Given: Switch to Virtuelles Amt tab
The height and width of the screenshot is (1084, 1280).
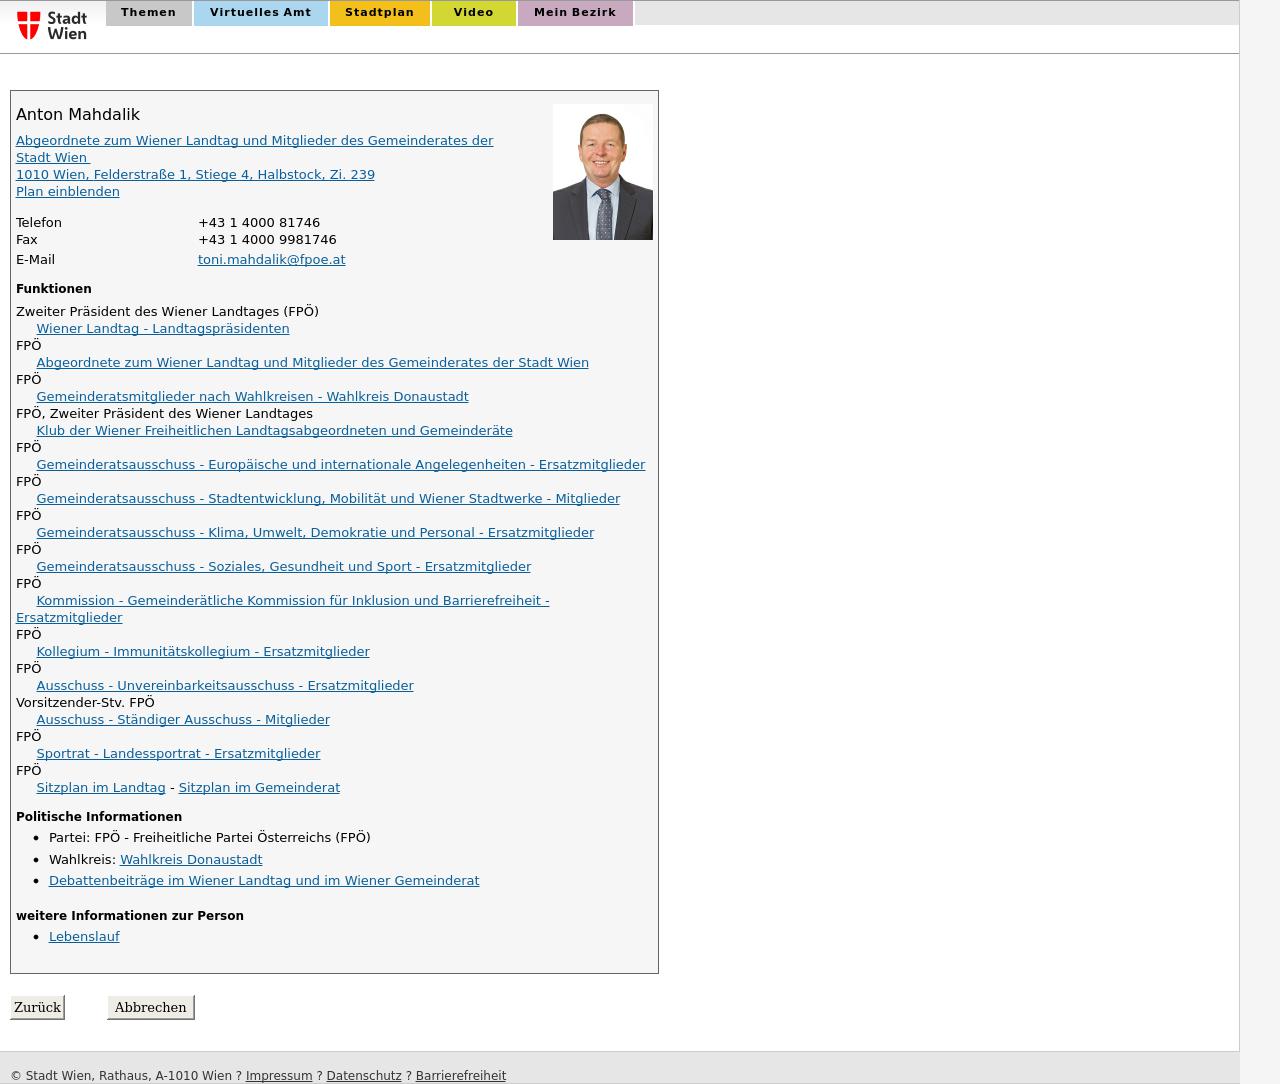Looking at the screenshot, I should coord(260,13).
